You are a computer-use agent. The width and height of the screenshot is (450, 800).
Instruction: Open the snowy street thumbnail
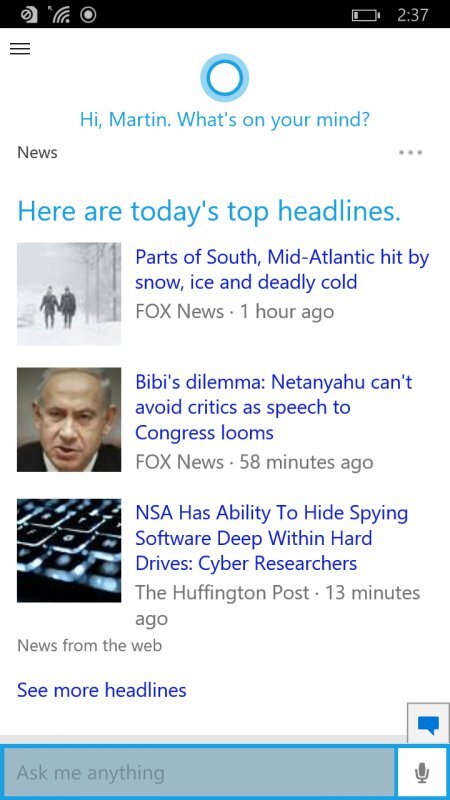click(69, 294)
